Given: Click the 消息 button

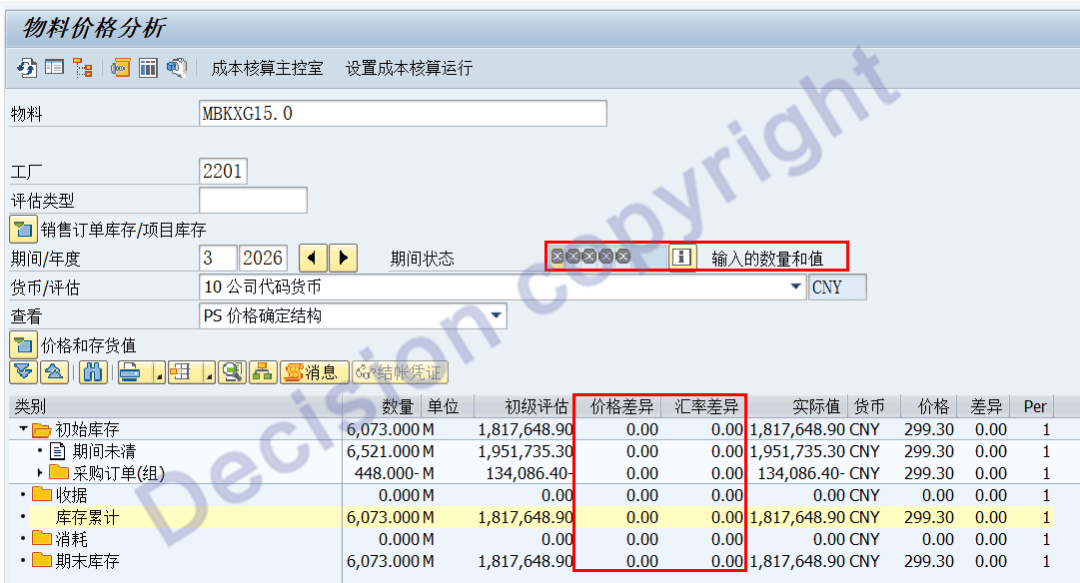Looking at the screenshot, I should (314, 373).
